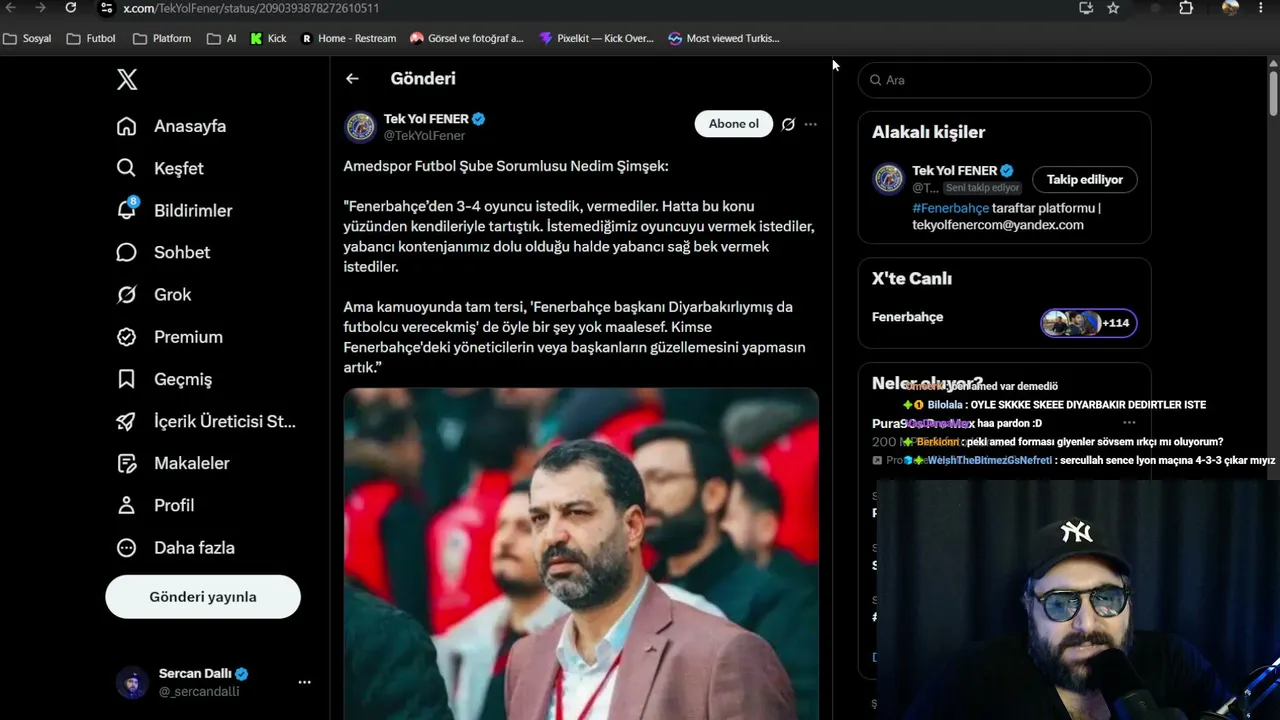This screenshot has height=720, width=1280.
Task: Go back with the browser back arrow
Action: [x=12, y=8]
